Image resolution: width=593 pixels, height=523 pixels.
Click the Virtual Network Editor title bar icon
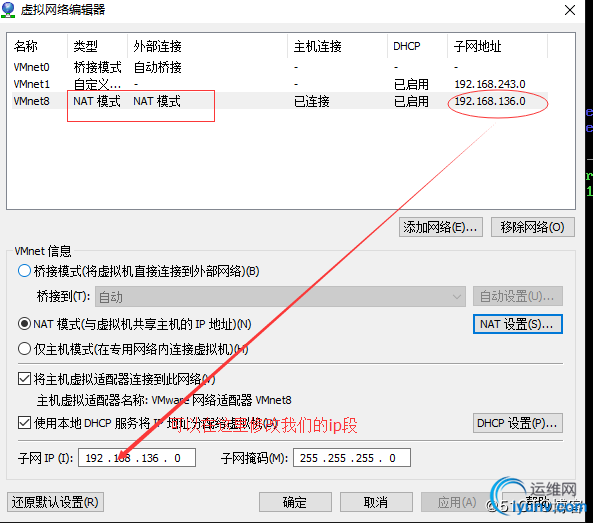point(8,10)
